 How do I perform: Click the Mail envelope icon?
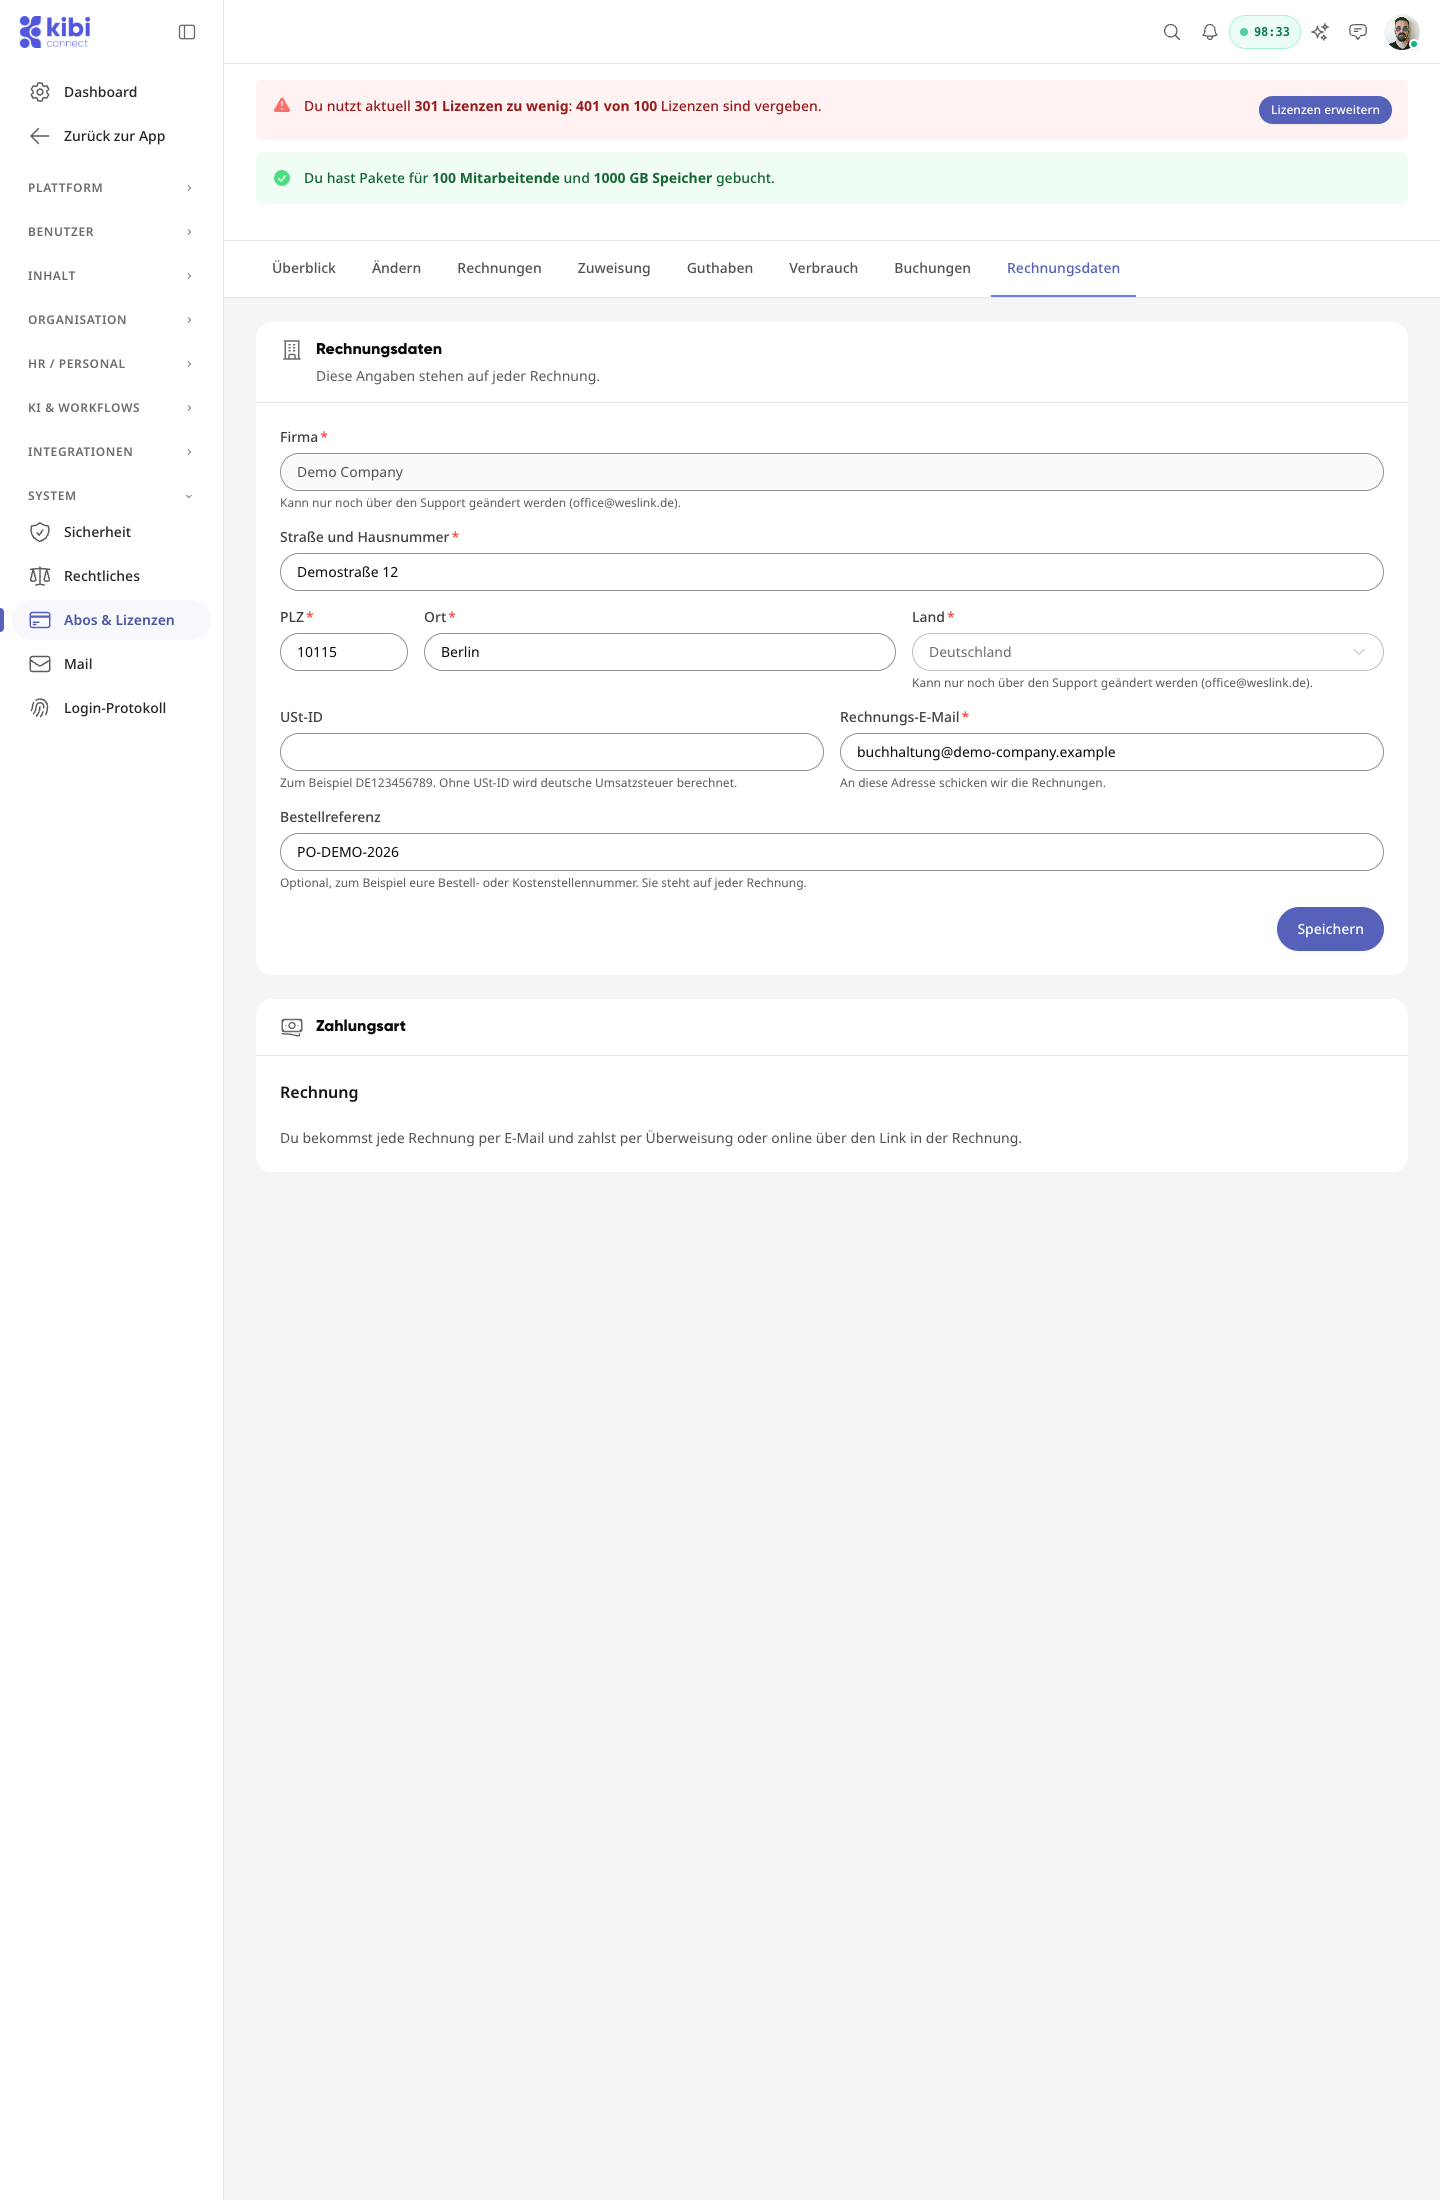[x=40, y=664]
